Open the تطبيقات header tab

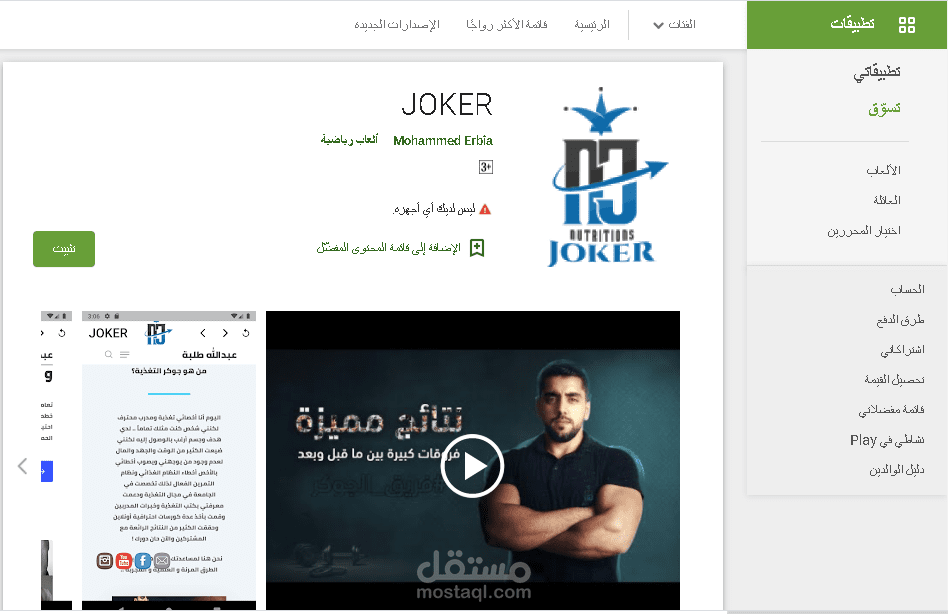[852, 24]
